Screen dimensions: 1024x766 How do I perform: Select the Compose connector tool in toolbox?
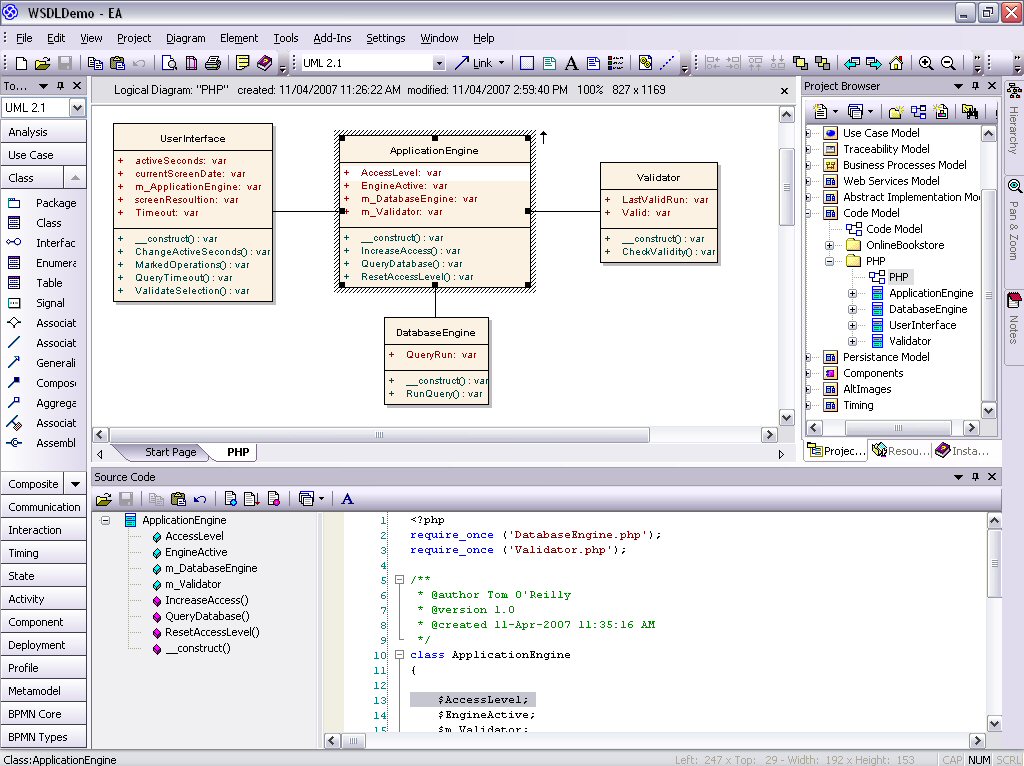[43, 383]
